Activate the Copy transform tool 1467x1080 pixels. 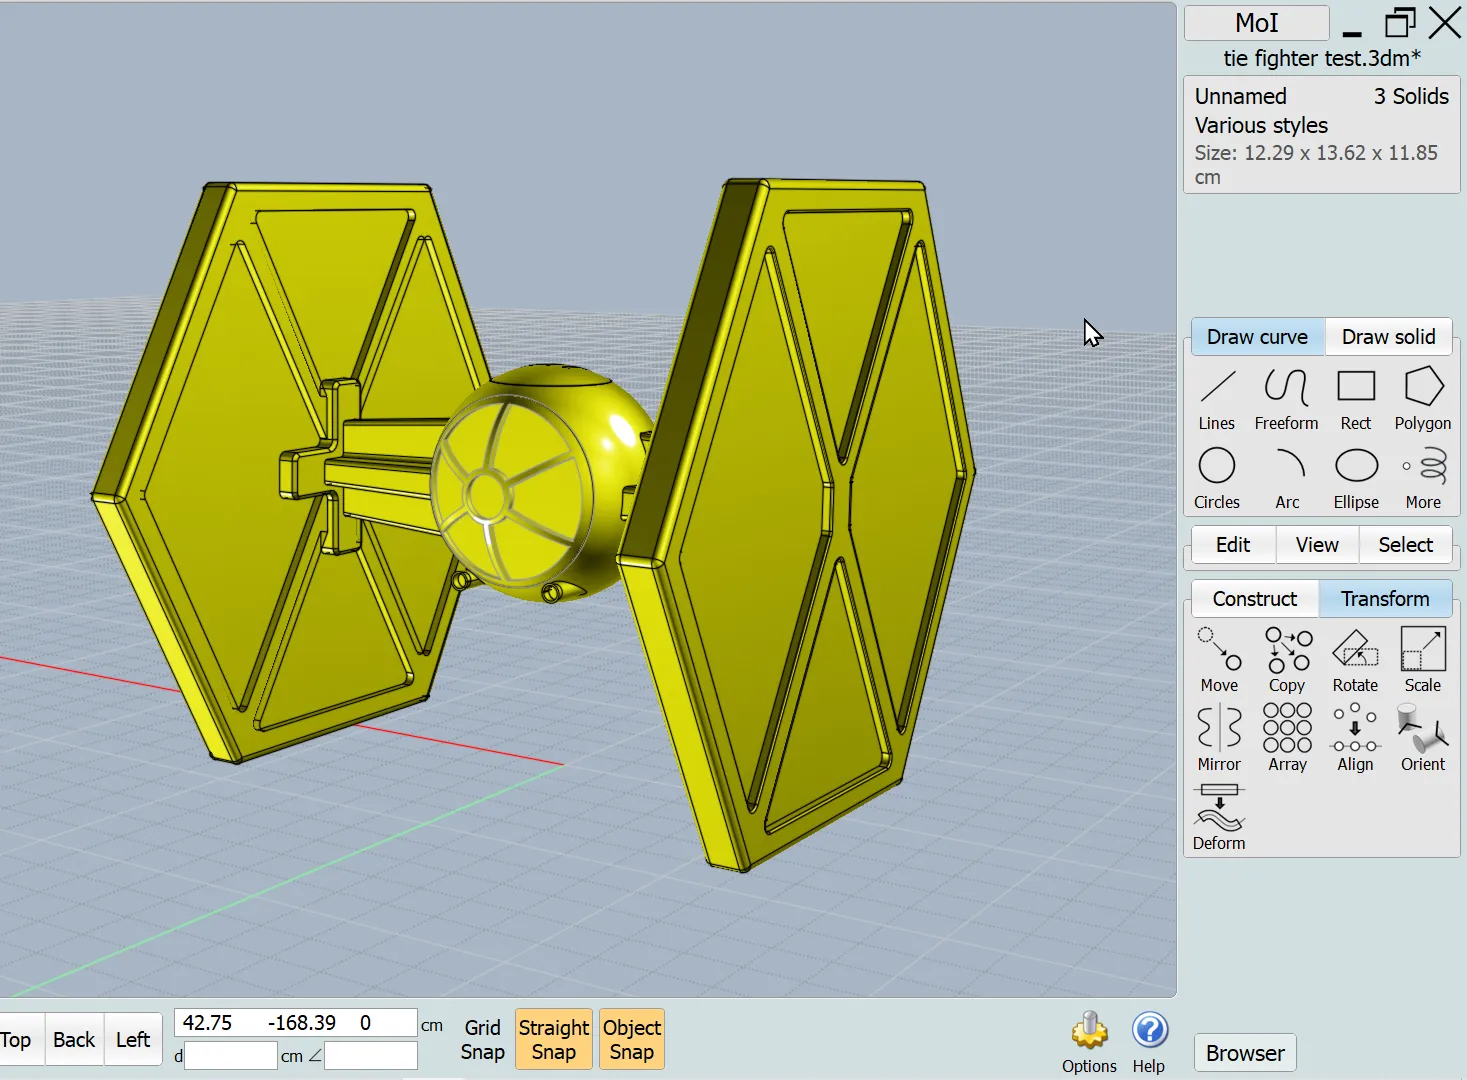[1287, 660]
